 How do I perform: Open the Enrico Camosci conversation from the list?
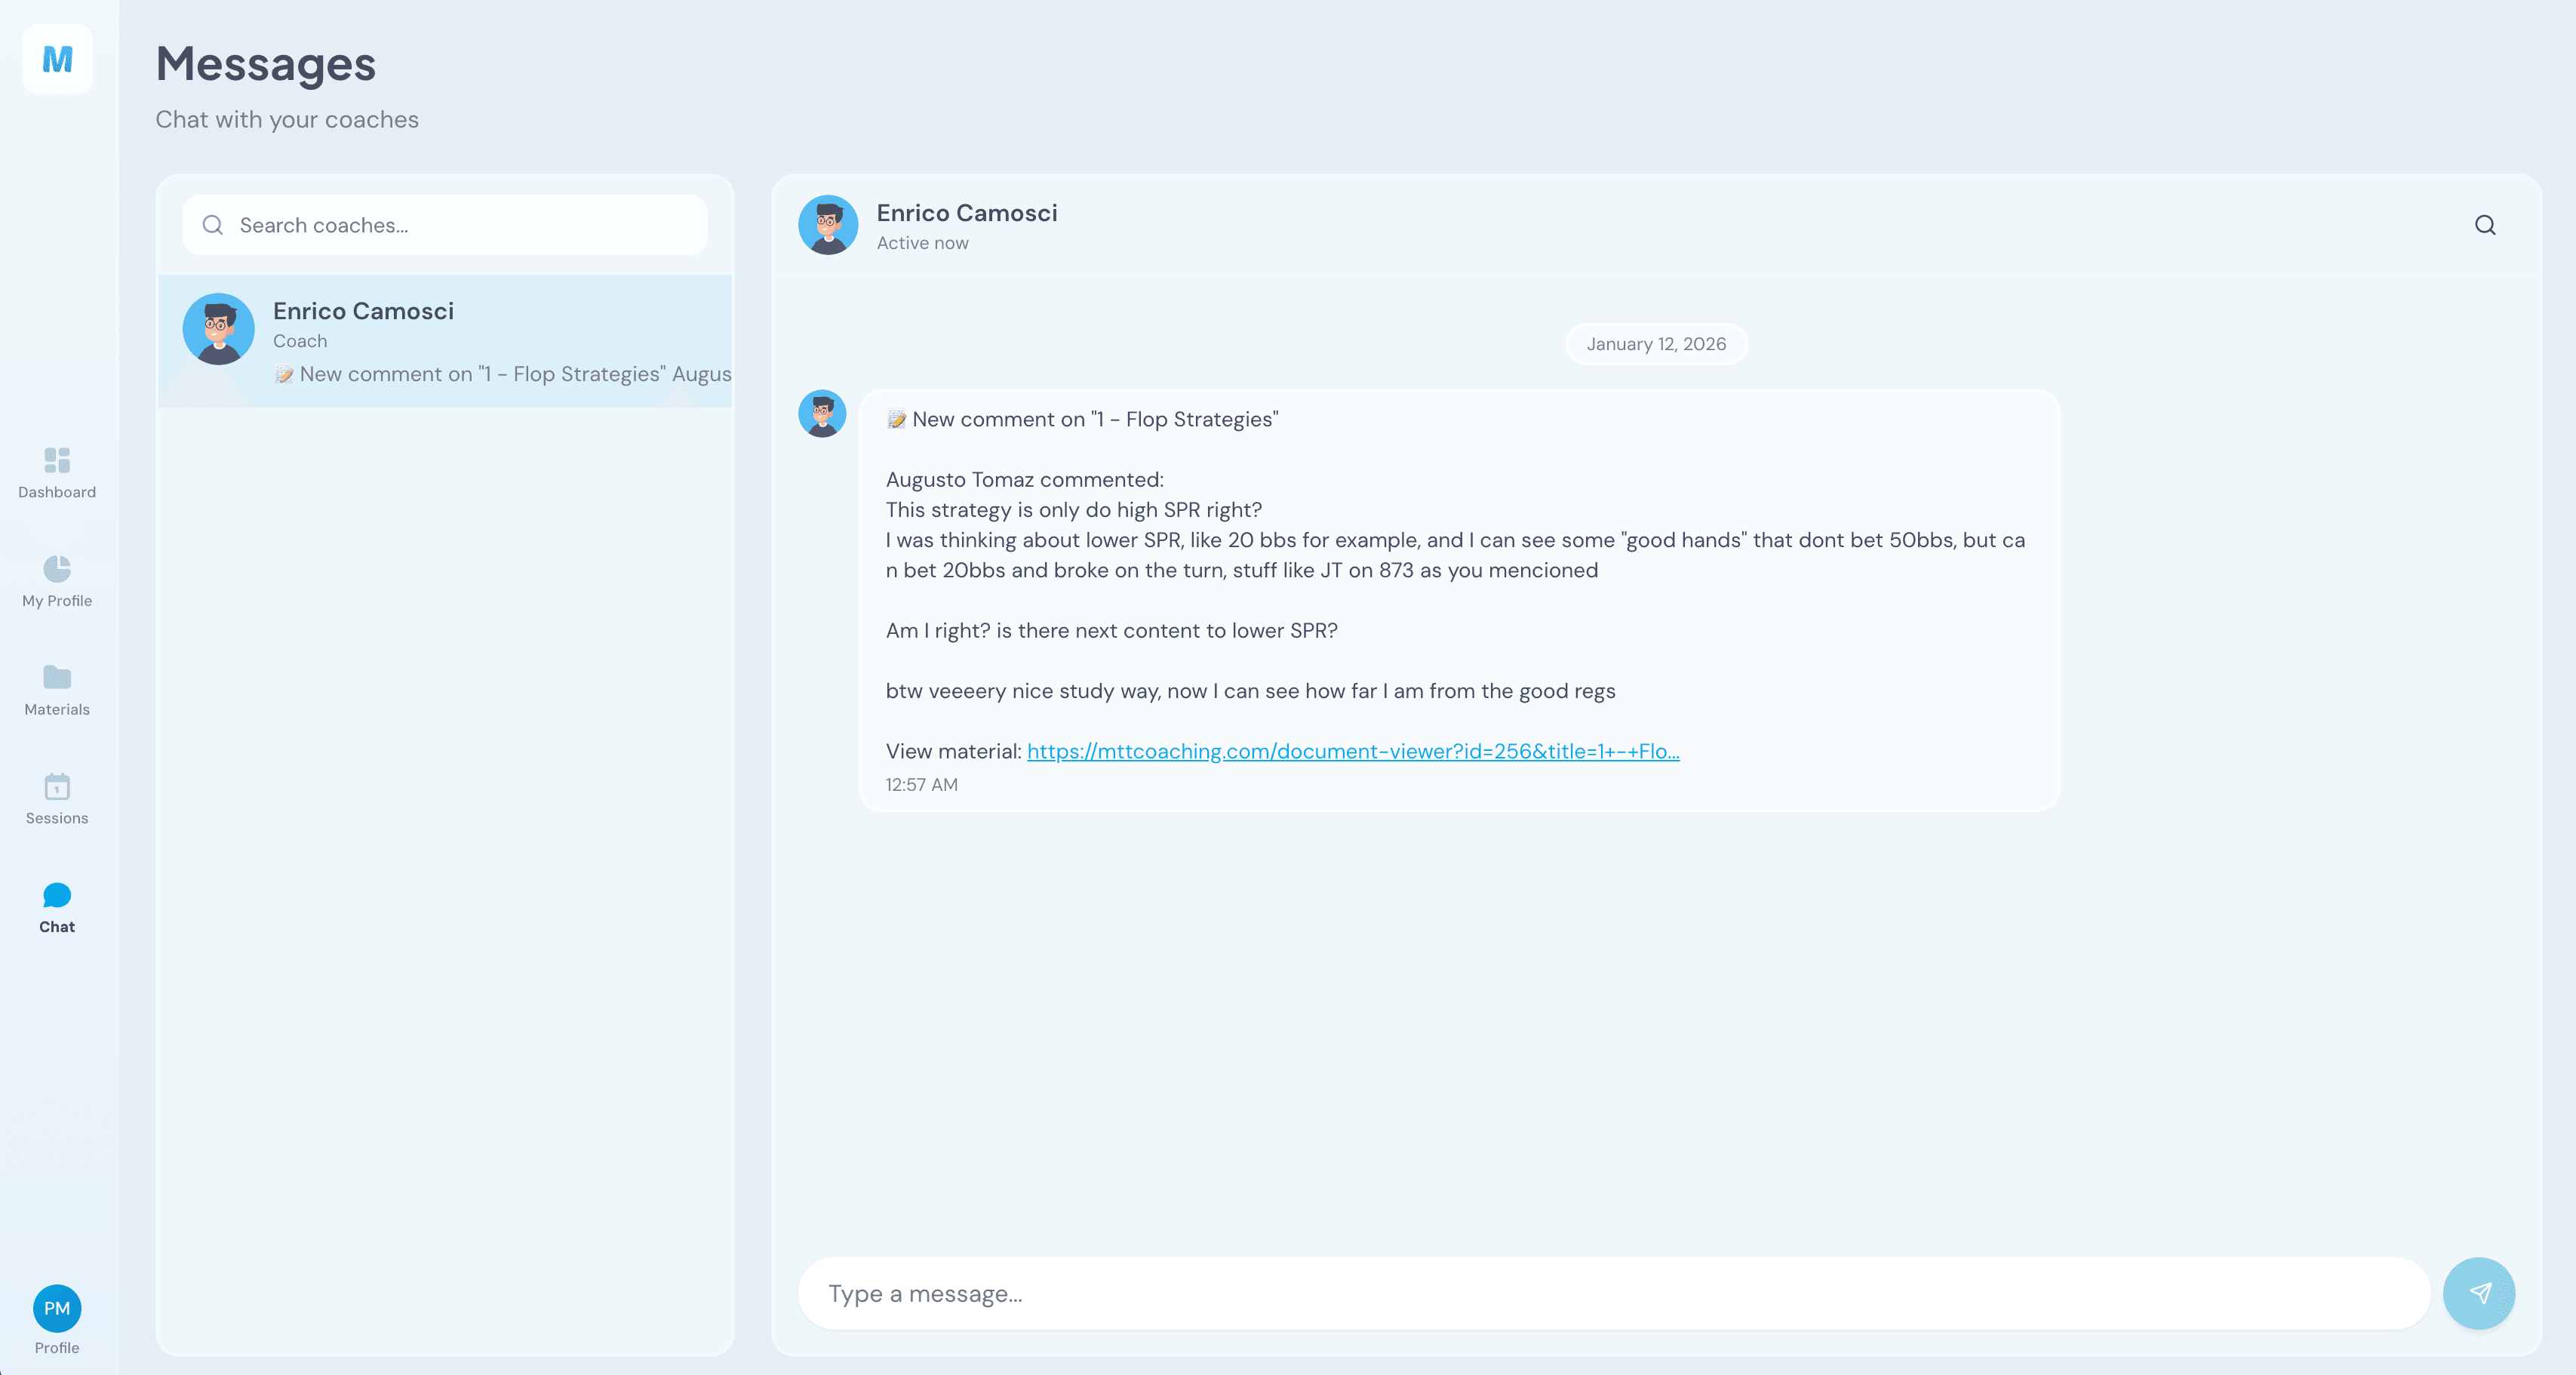point(444,340)
